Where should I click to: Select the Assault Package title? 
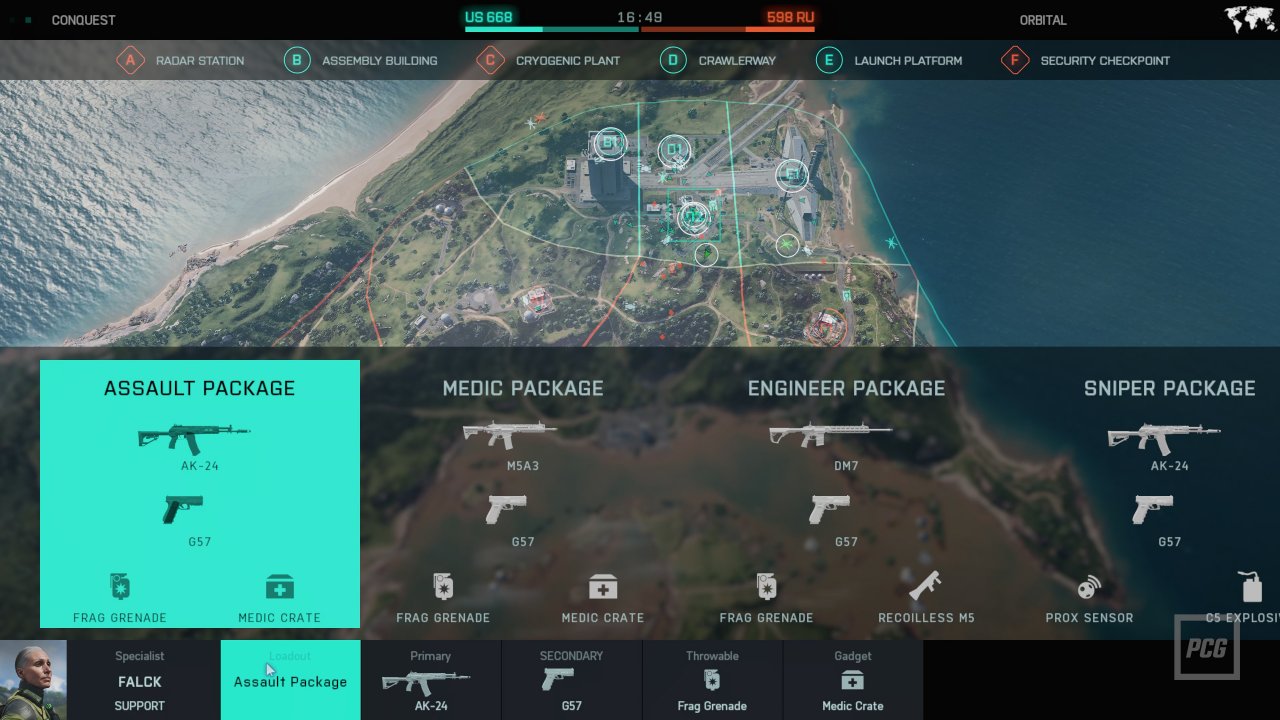point(199,388)
